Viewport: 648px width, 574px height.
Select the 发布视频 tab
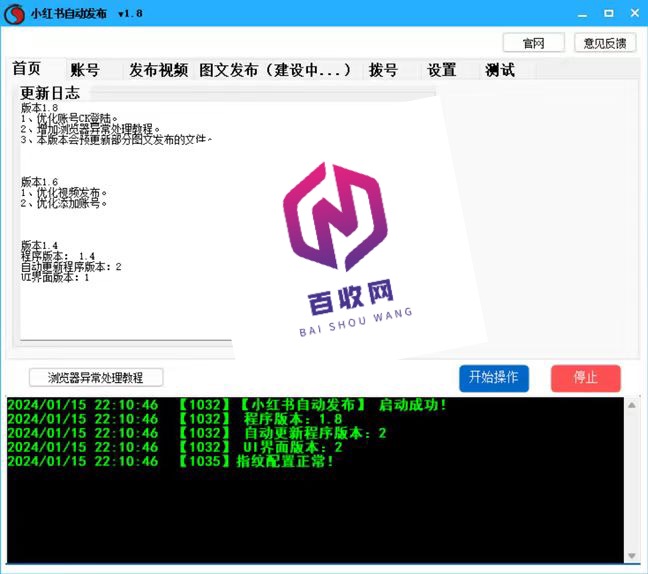[159, 69]
